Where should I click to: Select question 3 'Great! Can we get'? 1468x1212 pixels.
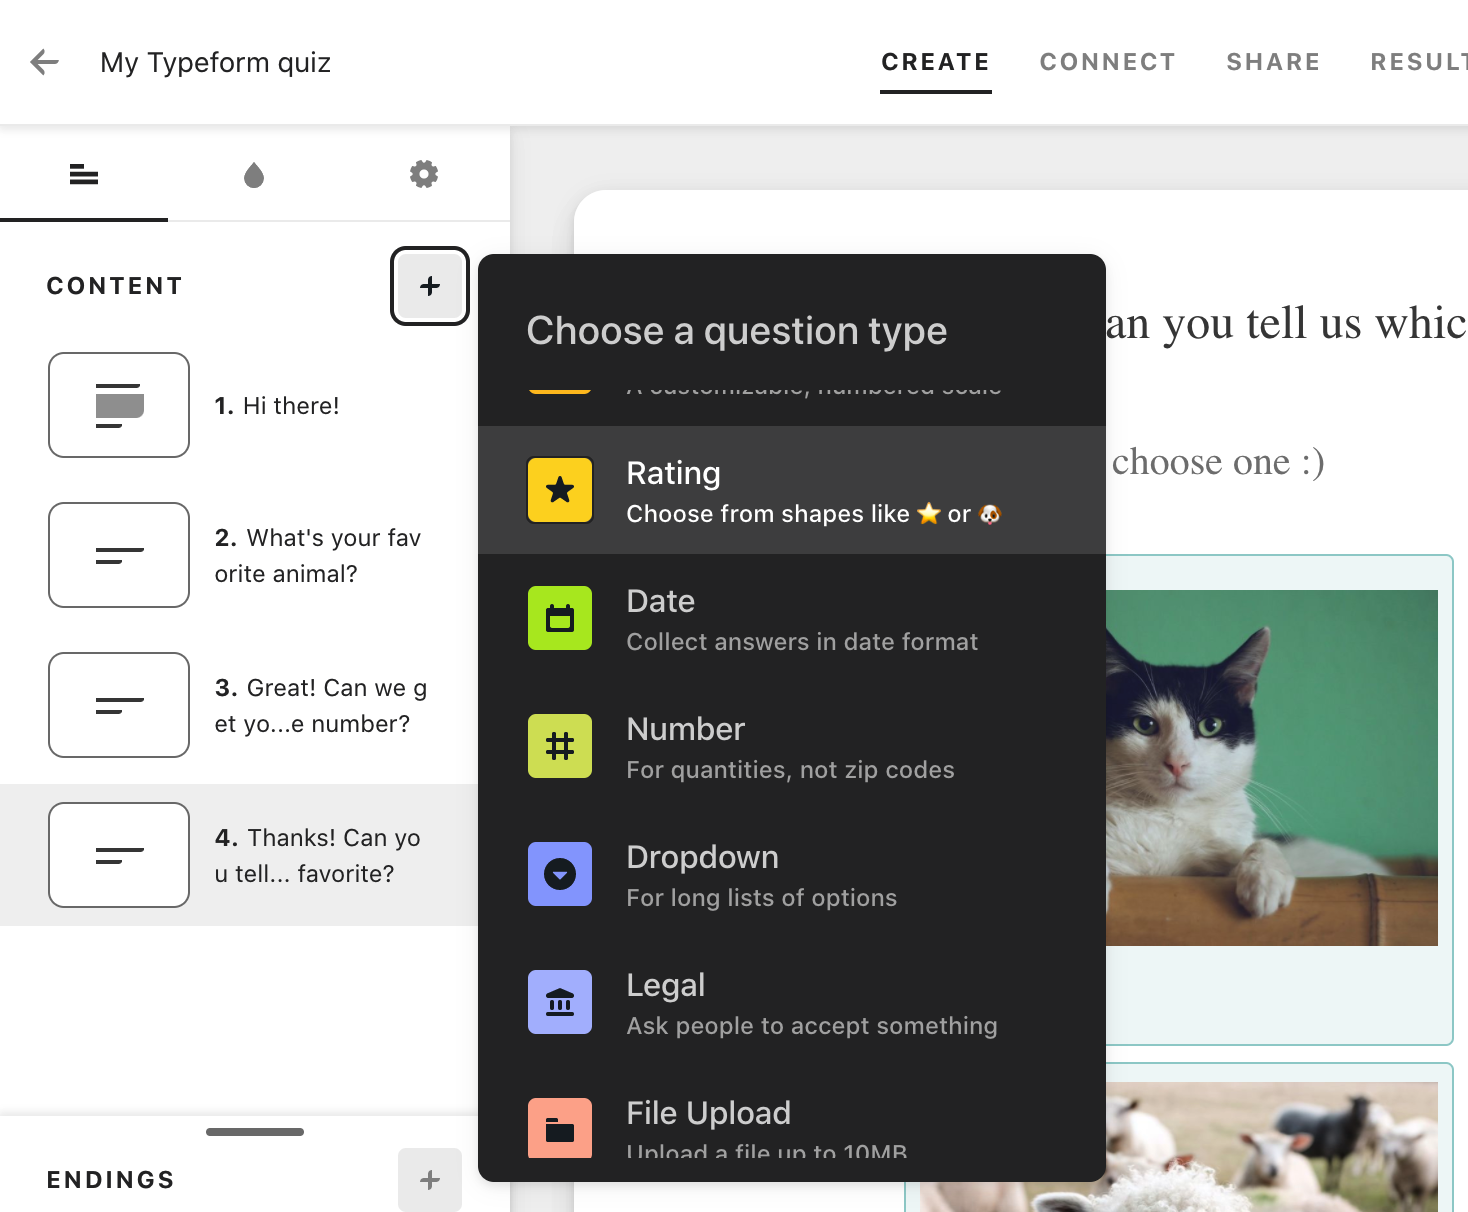[x=321, y=706]
